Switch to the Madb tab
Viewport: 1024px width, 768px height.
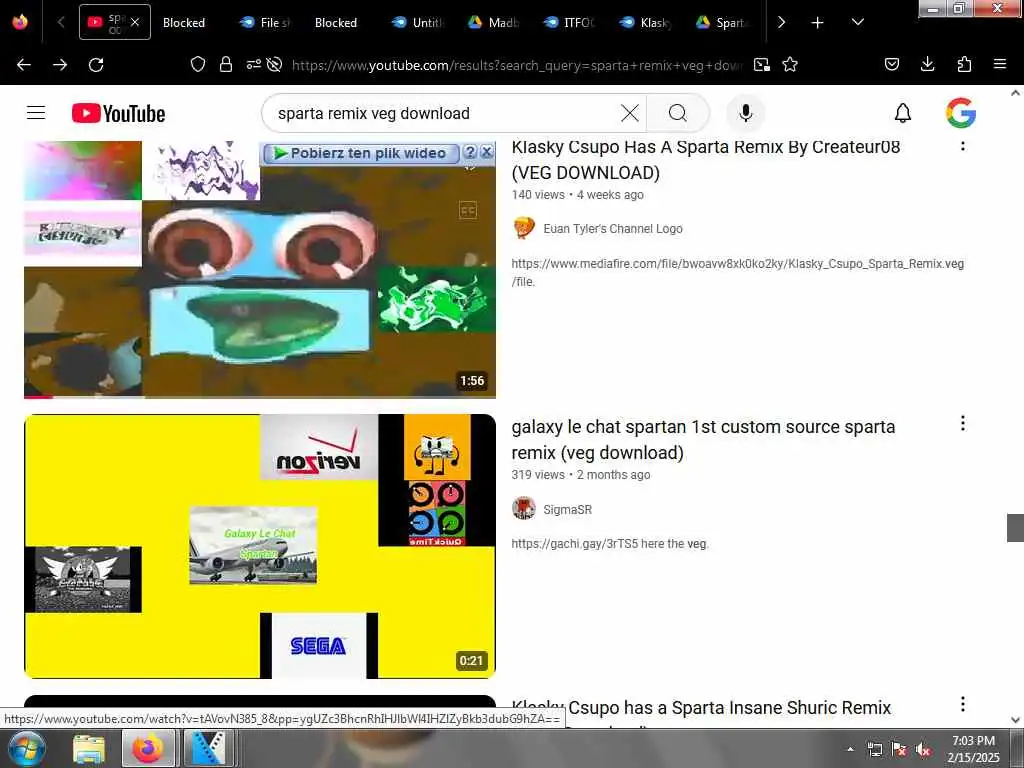[494, 22]
